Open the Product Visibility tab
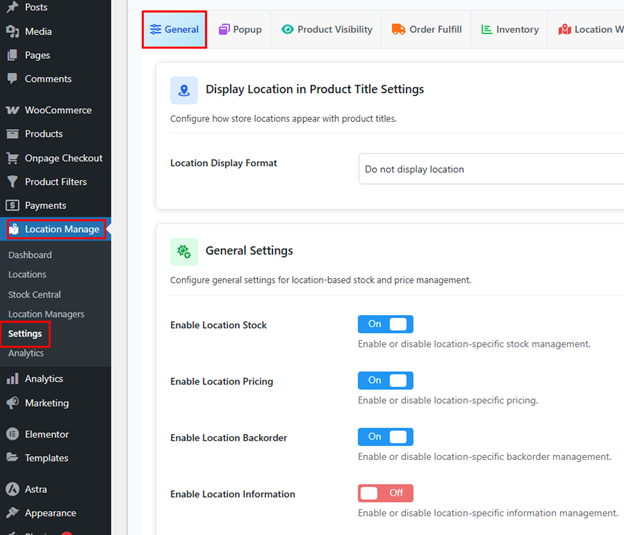This screenshot has width=624, height=535. click(x=326, y=30)
